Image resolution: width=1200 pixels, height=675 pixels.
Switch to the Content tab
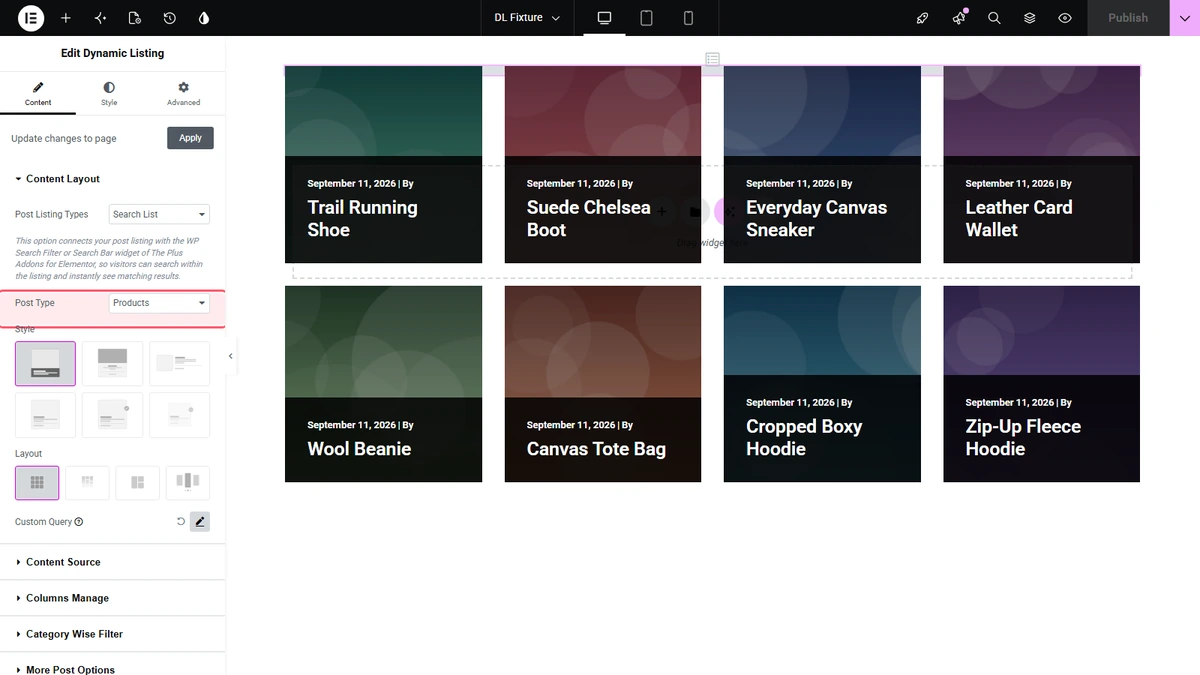(x=38, y=94)
